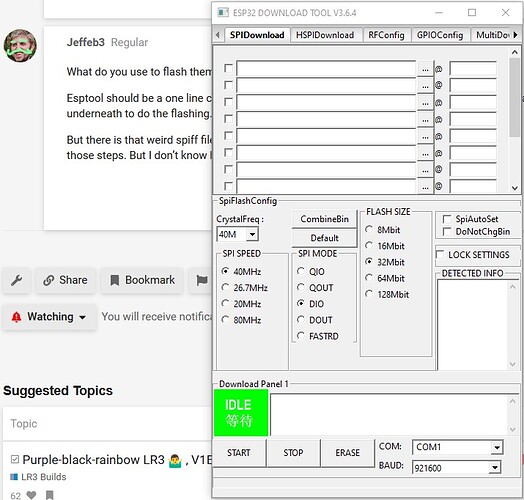The width and height of the screenshot is (524, 500).
Task: Select 20MHz SPI speed
Action: [225, 303]
